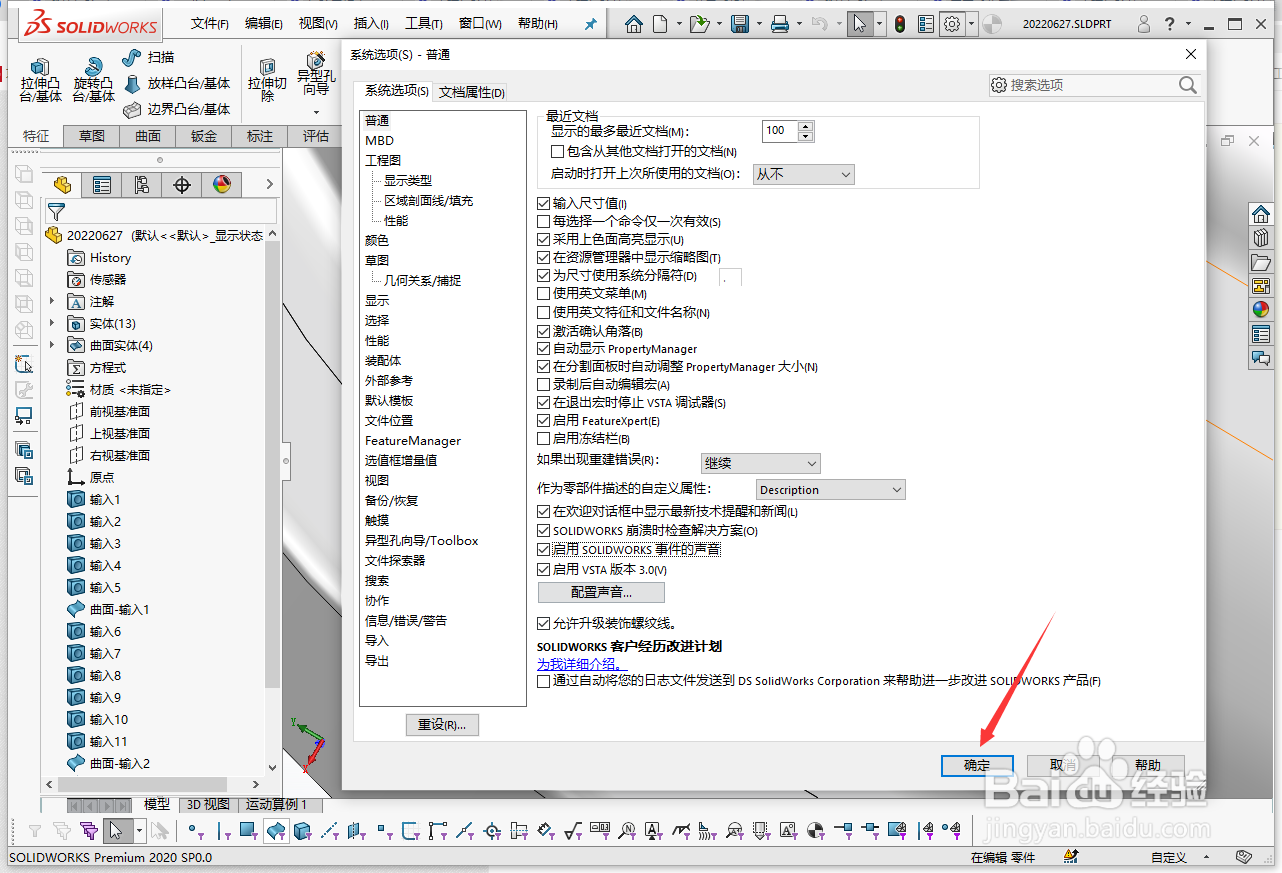Click the search magnifier in options dialog

(x=1187, y=86)
